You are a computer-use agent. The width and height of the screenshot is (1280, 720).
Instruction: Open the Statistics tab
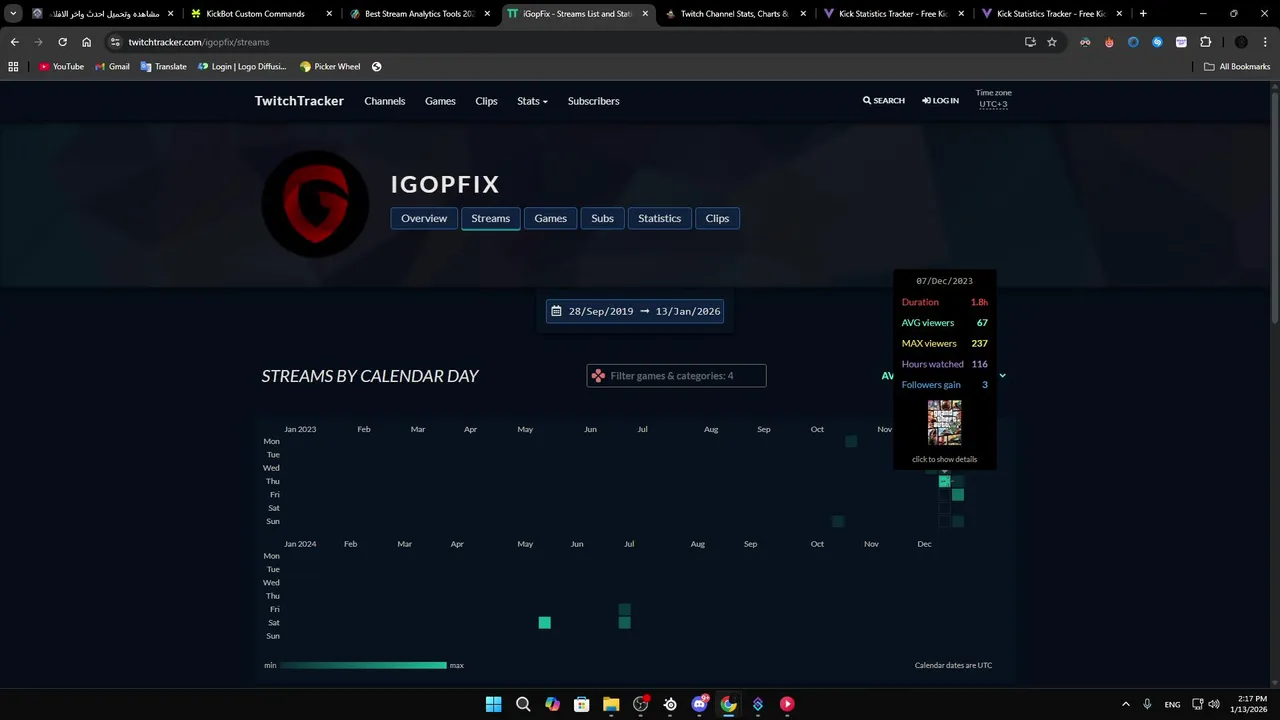tap(659, 218)
